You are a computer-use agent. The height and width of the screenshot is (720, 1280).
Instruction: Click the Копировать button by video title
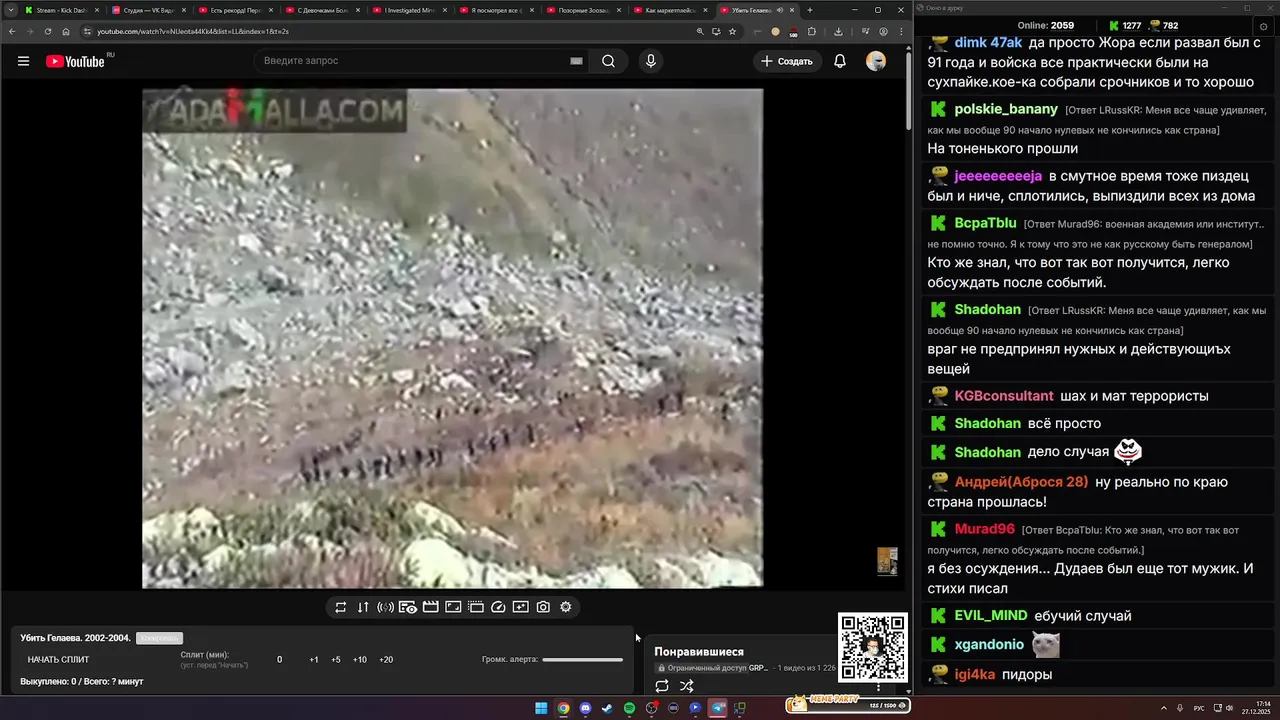tap(159, 638)
